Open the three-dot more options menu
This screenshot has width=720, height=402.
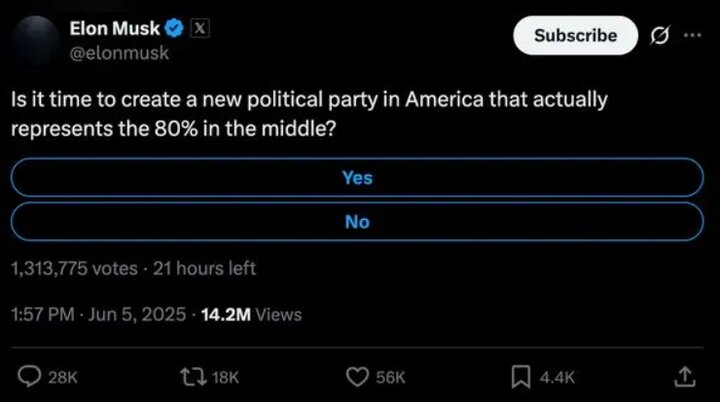coord(692,35)
